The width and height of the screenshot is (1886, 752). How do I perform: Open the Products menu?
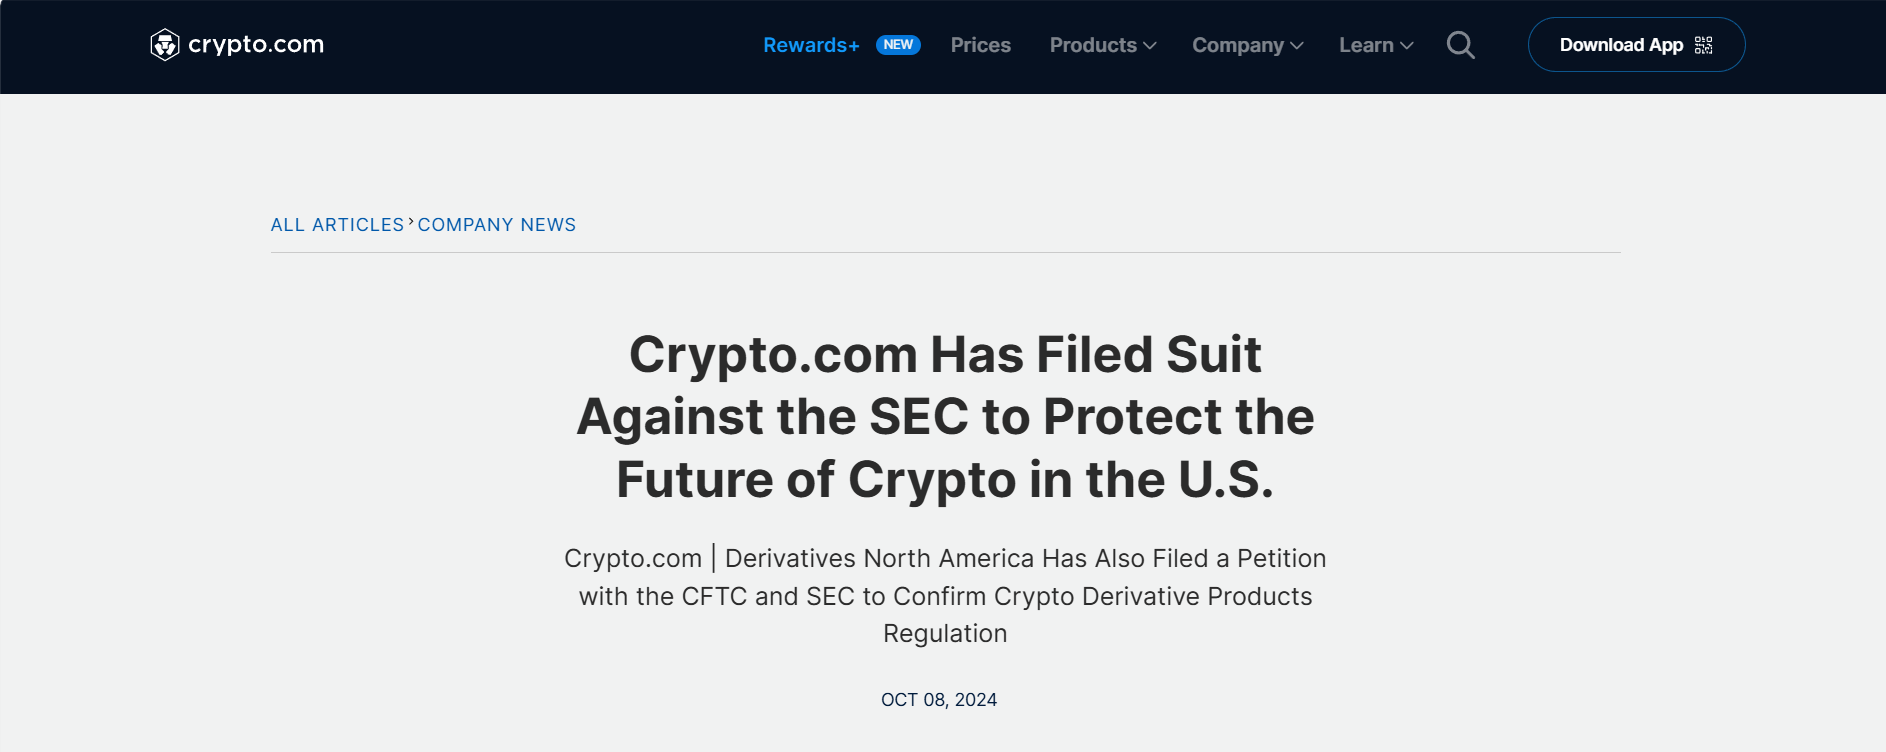[1093, 45]
